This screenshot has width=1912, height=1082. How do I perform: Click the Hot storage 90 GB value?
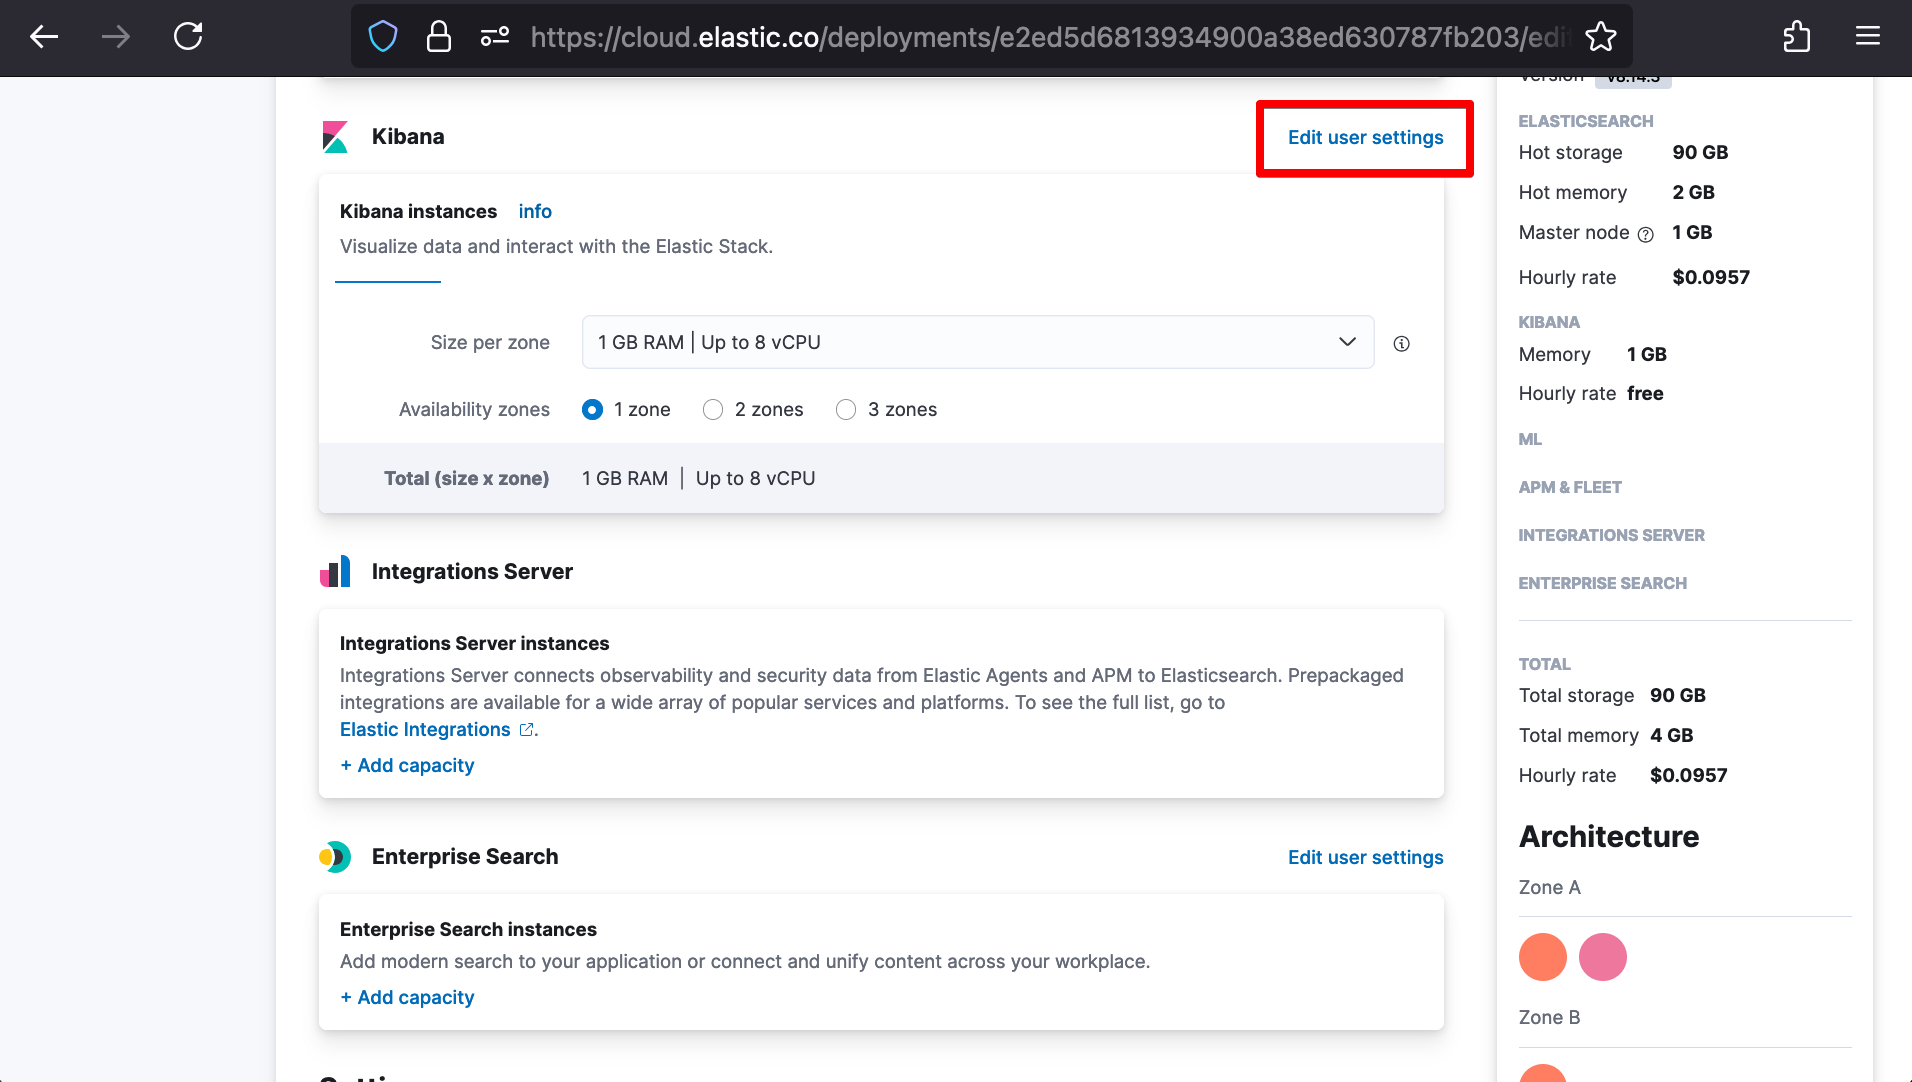pyautogui.click(x=1700, y=153)
